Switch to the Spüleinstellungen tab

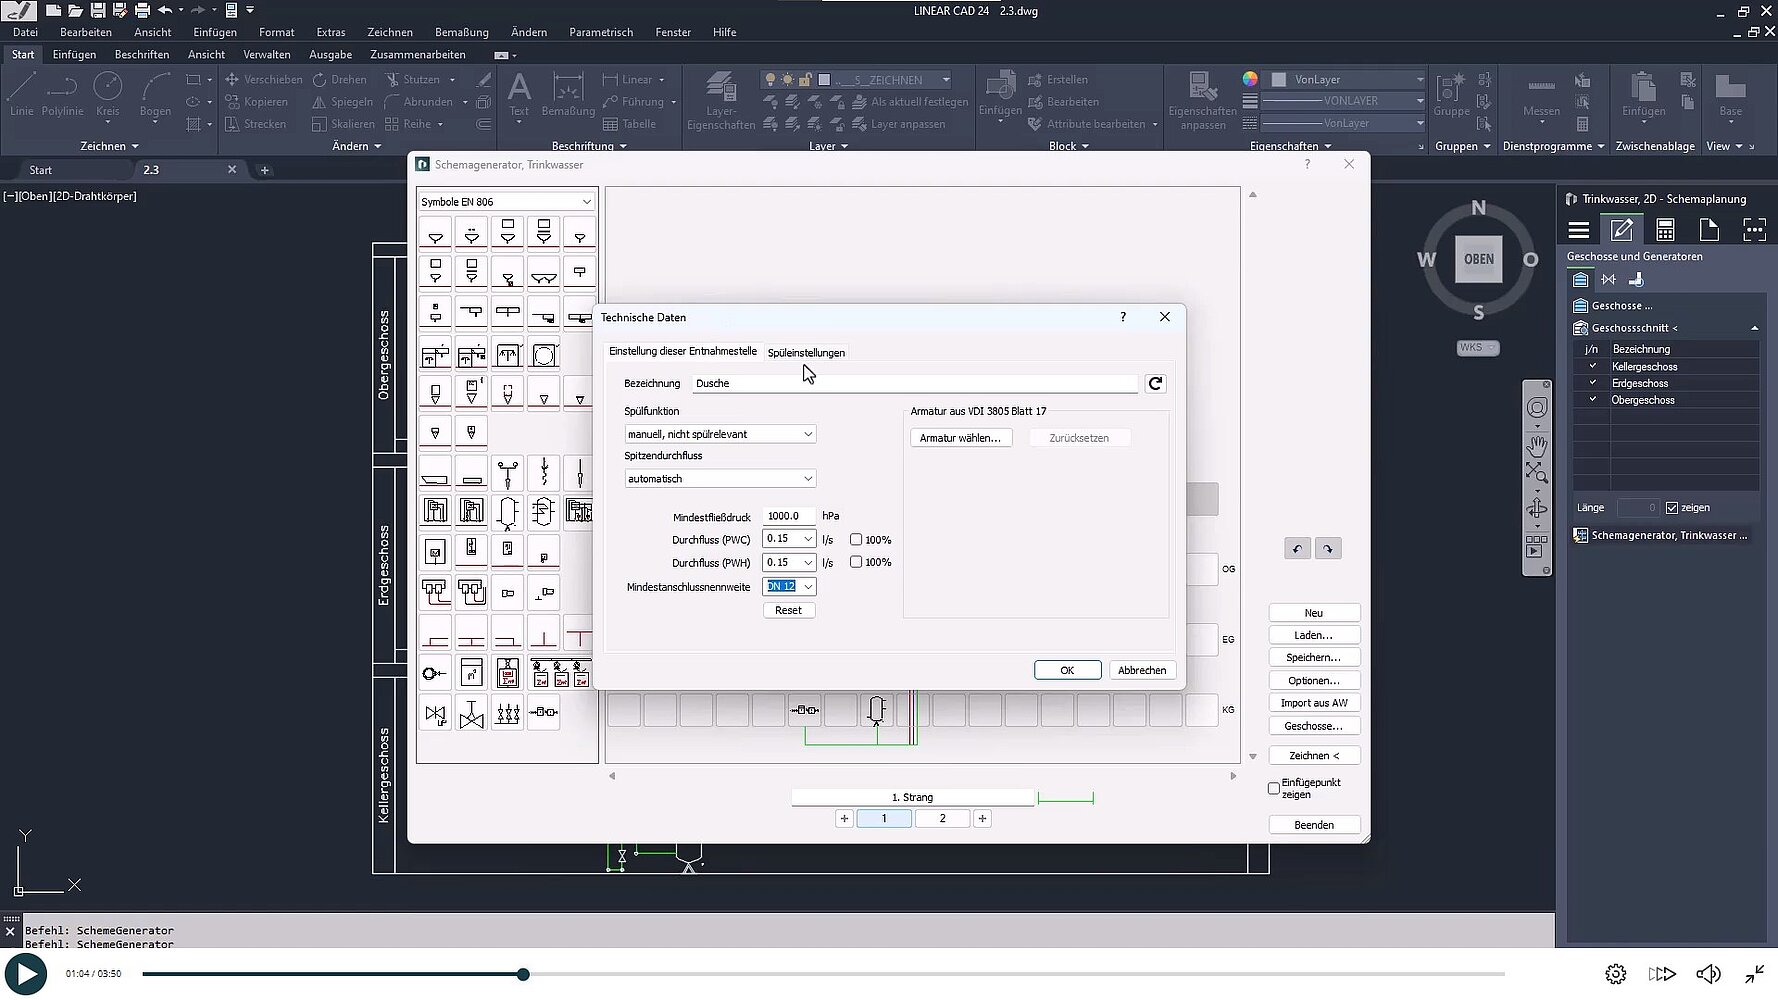click(x=806, y=353)
